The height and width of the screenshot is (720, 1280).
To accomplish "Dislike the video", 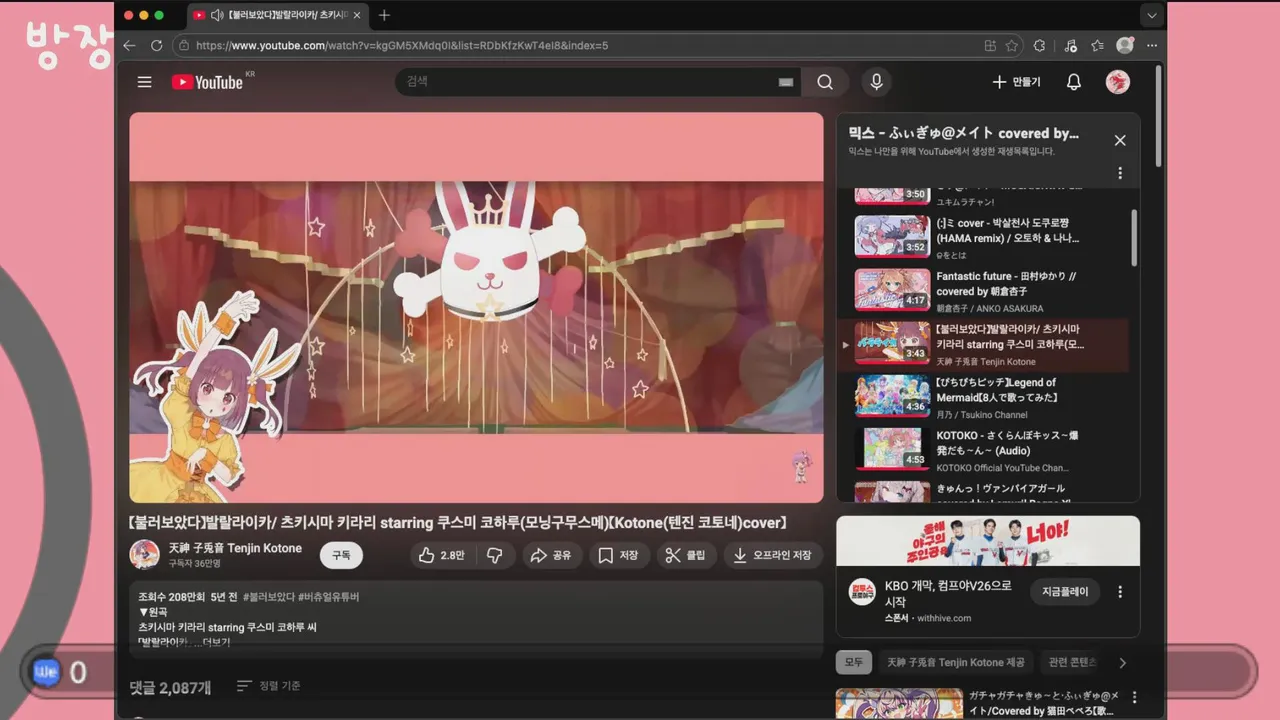I will (x=494, y=555).
